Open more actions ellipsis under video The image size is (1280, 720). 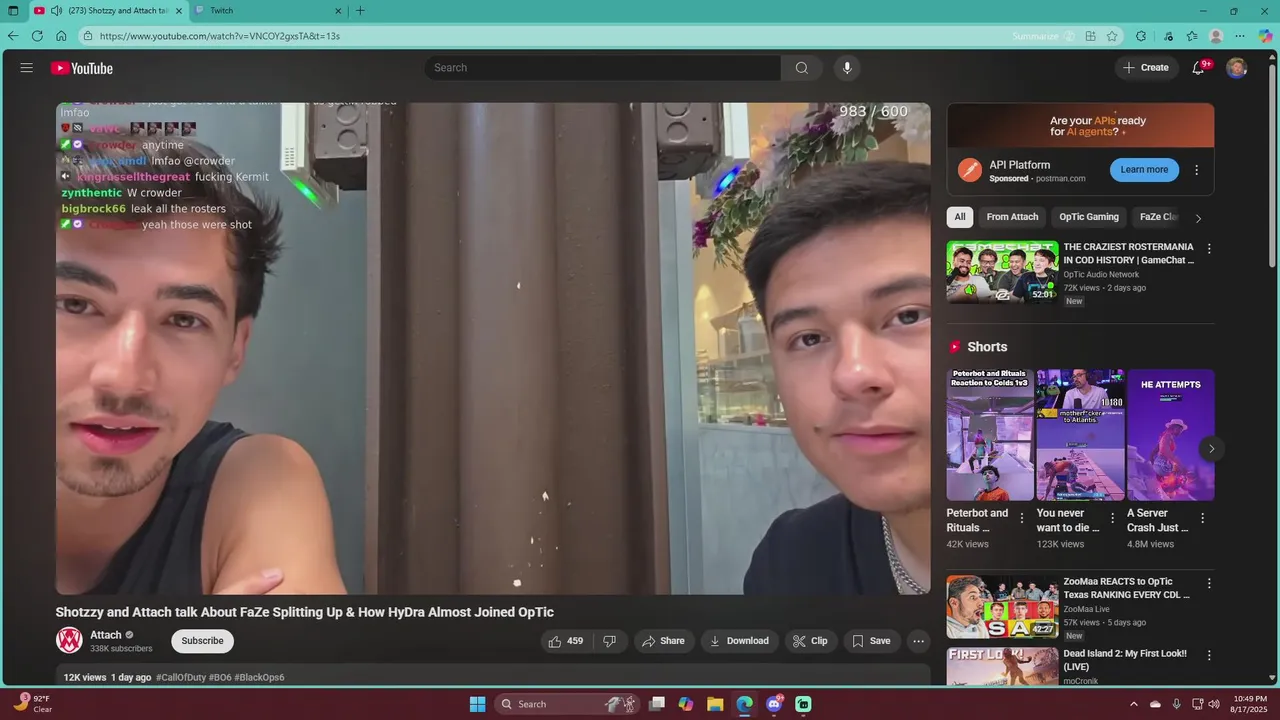point(918,641)
